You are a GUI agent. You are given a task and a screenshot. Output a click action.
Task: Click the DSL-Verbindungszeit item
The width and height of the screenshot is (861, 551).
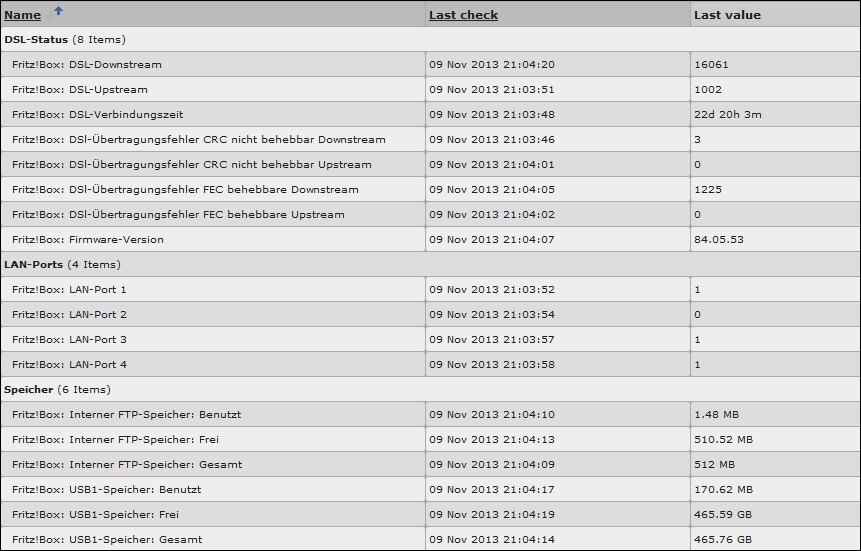tap(98, 114)
